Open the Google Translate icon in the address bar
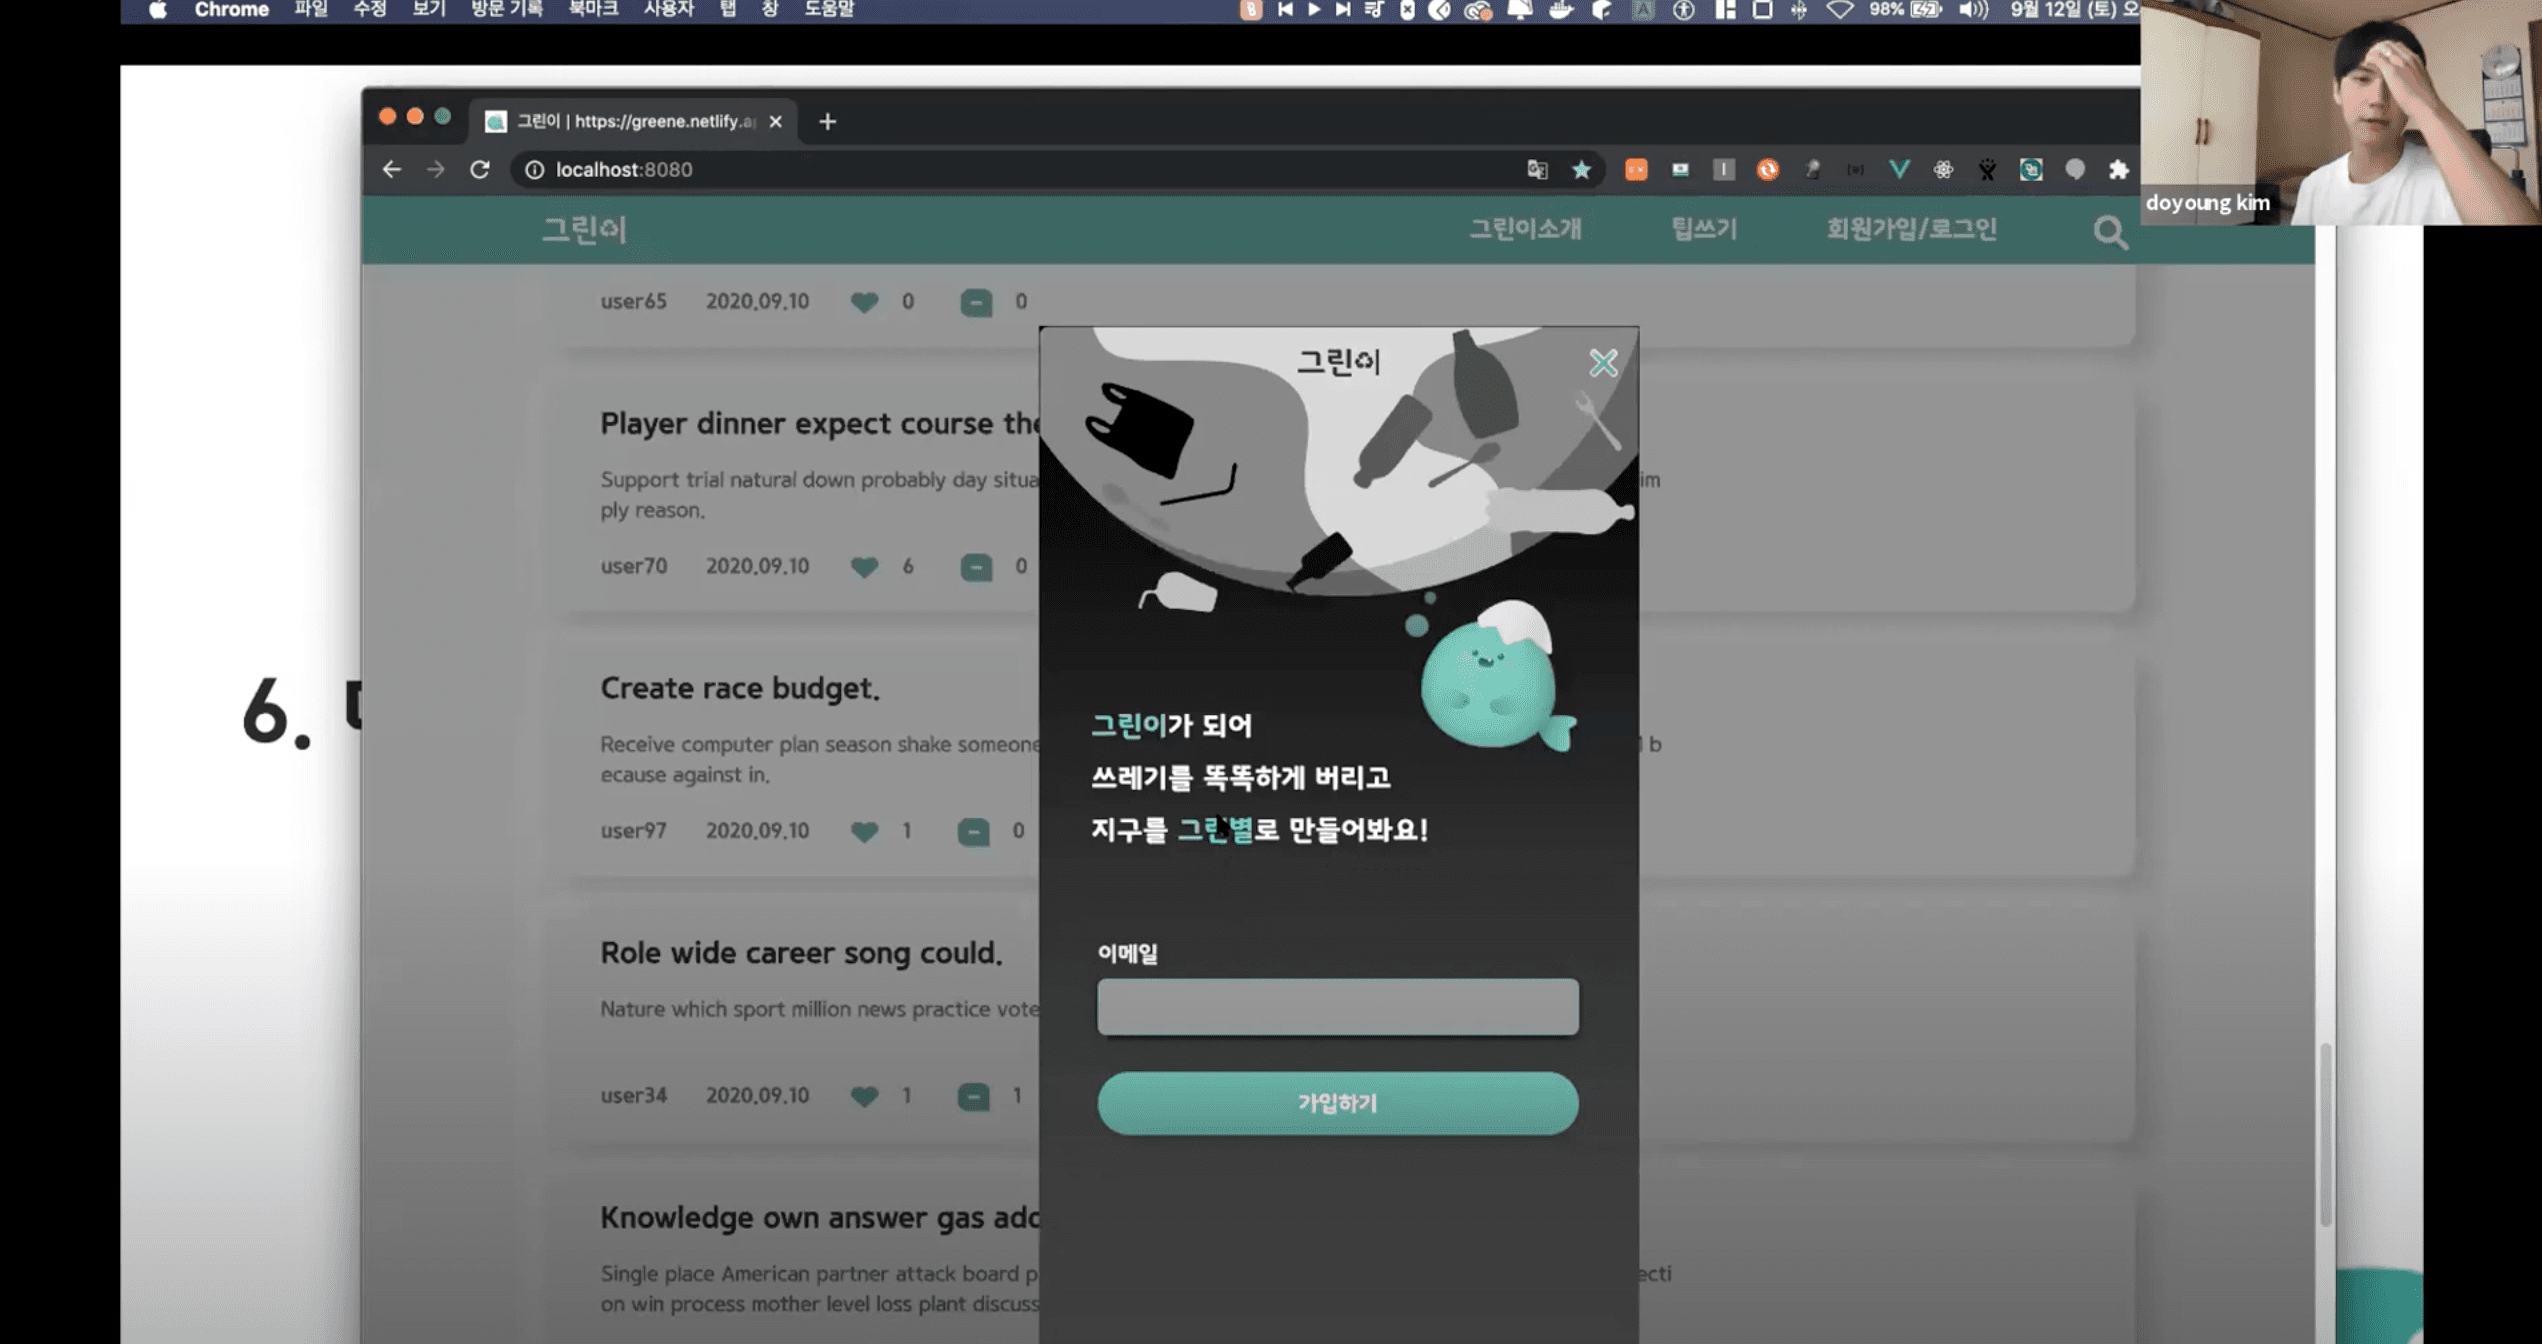The image size is (2542, 1344). coord(1537,170)
